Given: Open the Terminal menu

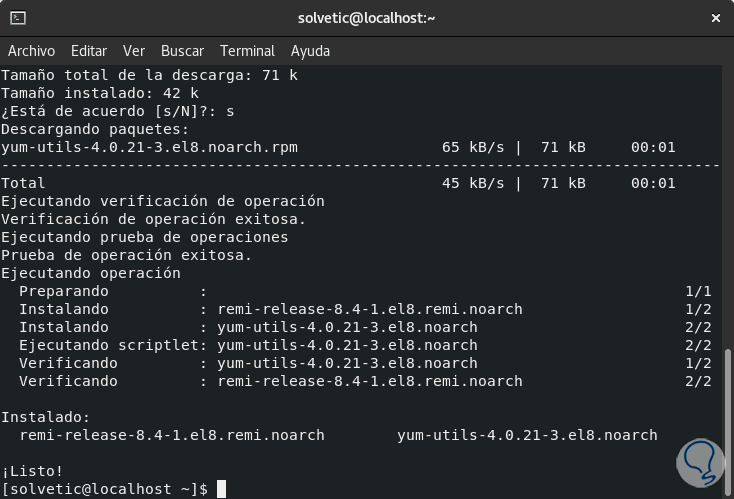Looking at the screenshot, I should [x=247, y=51].
